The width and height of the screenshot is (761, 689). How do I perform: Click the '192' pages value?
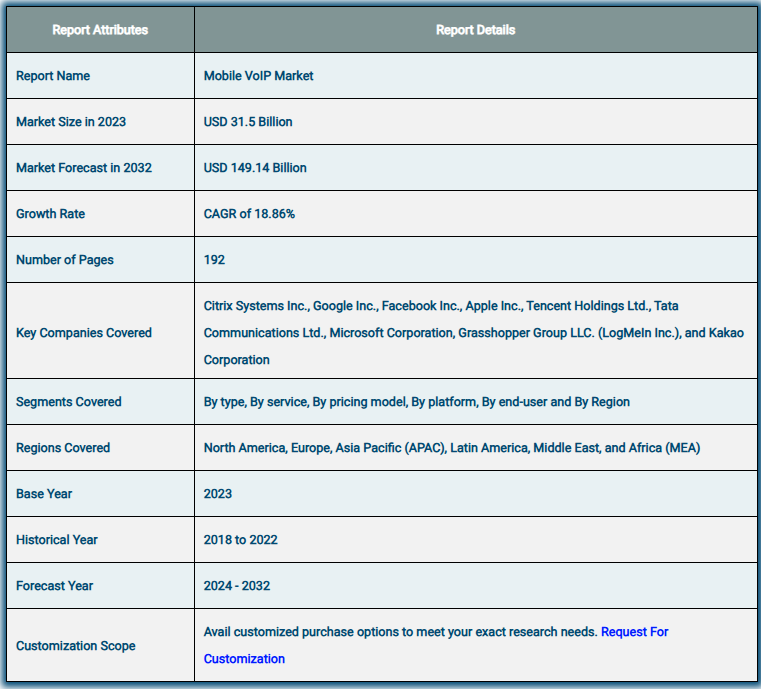214,260
